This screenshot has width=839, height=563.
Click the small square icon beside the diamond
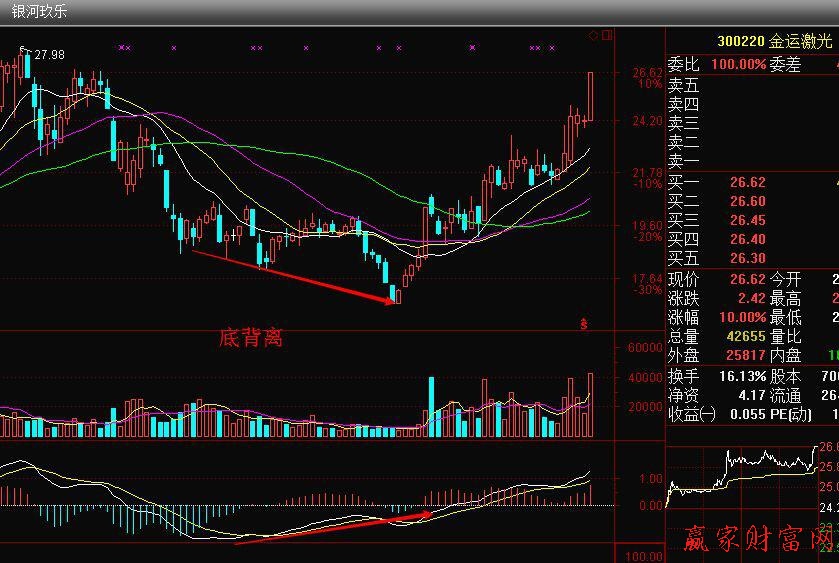605,35
